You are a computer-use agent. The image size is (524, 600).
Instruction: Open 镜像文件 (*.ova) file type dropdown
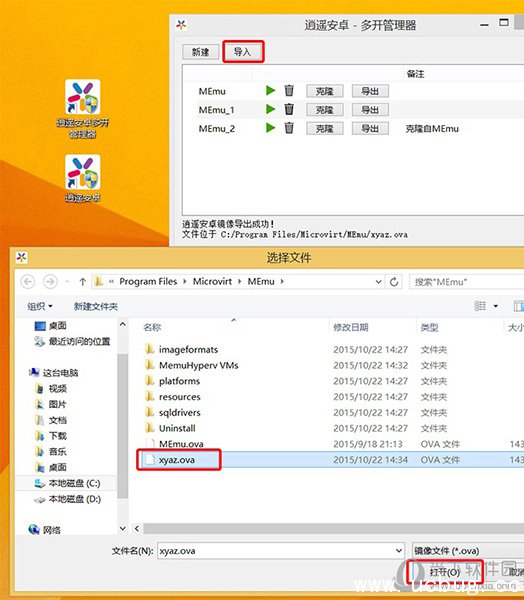(468, 551)
